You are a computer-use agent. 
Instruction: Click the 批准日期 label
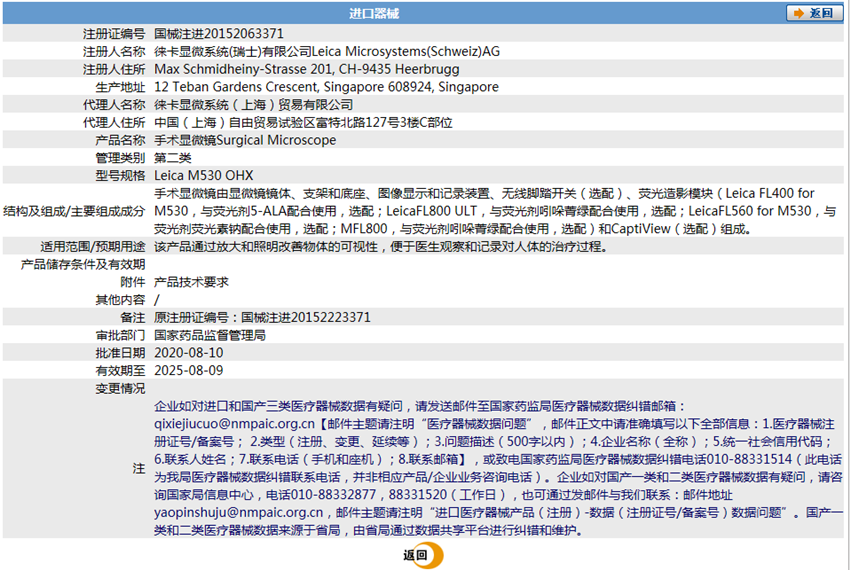[120, 353]
